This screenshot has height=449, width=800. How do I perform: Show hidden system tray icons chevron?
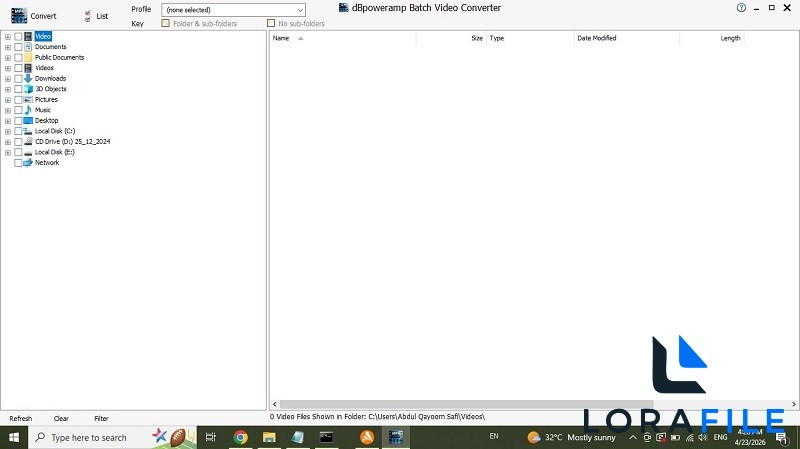[633, 437]
